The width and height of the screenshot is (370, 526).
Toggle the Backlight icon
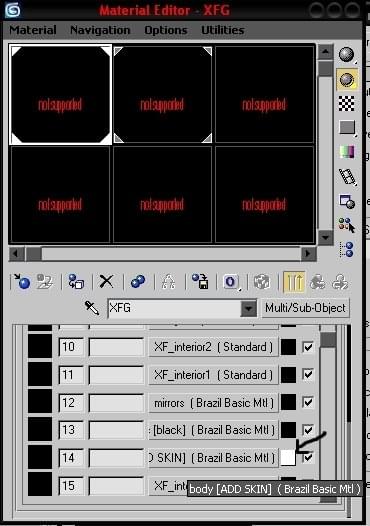point(347,80)
